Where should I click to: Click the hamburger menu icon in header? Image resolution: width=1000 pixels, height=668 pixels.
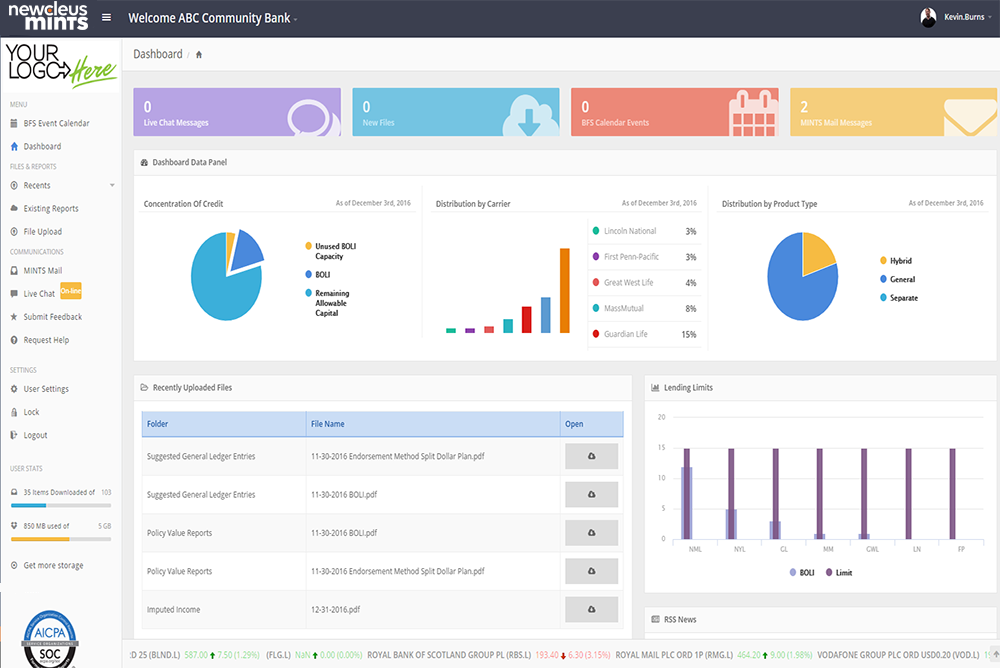[x=107, y=18]
